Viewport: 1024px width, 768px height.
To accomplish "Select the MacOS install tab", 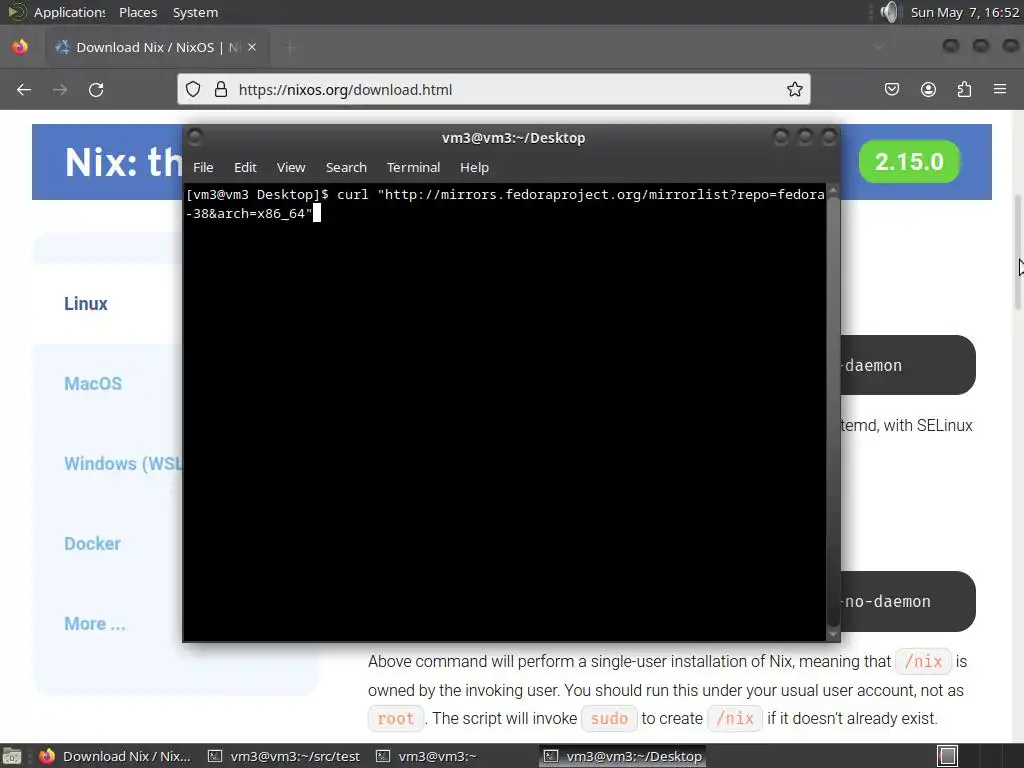I will pos(93,383).
